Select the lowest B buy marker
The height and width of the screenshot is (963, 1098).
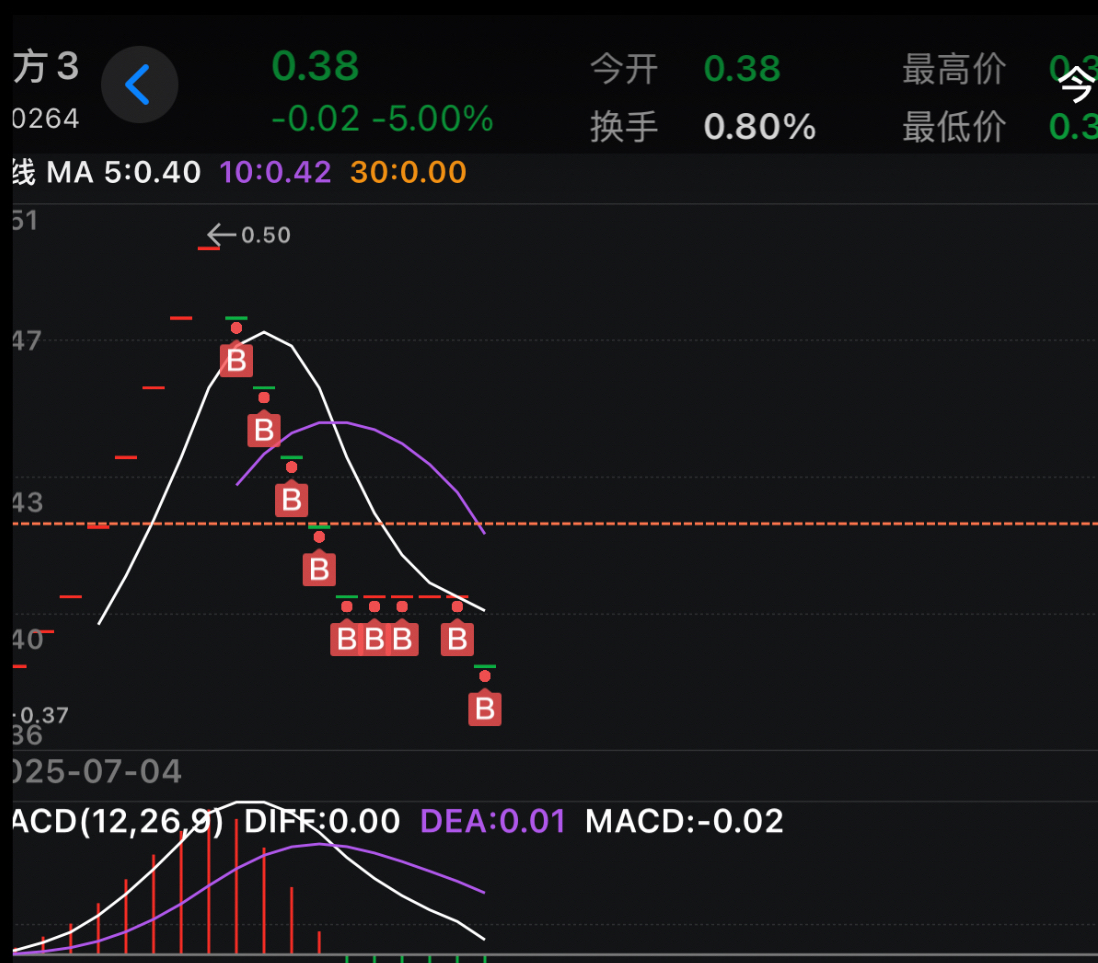[x=485, y=708]
